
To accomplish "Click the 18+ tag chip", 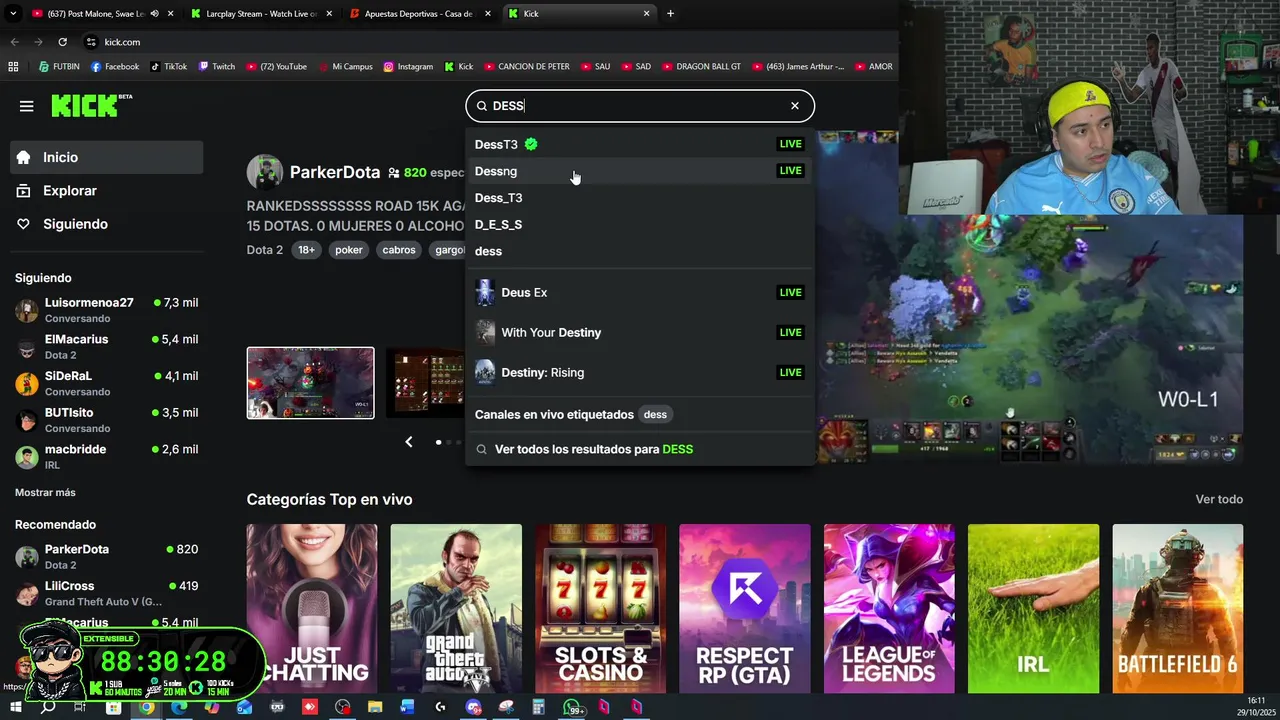I will pos(306,250).
